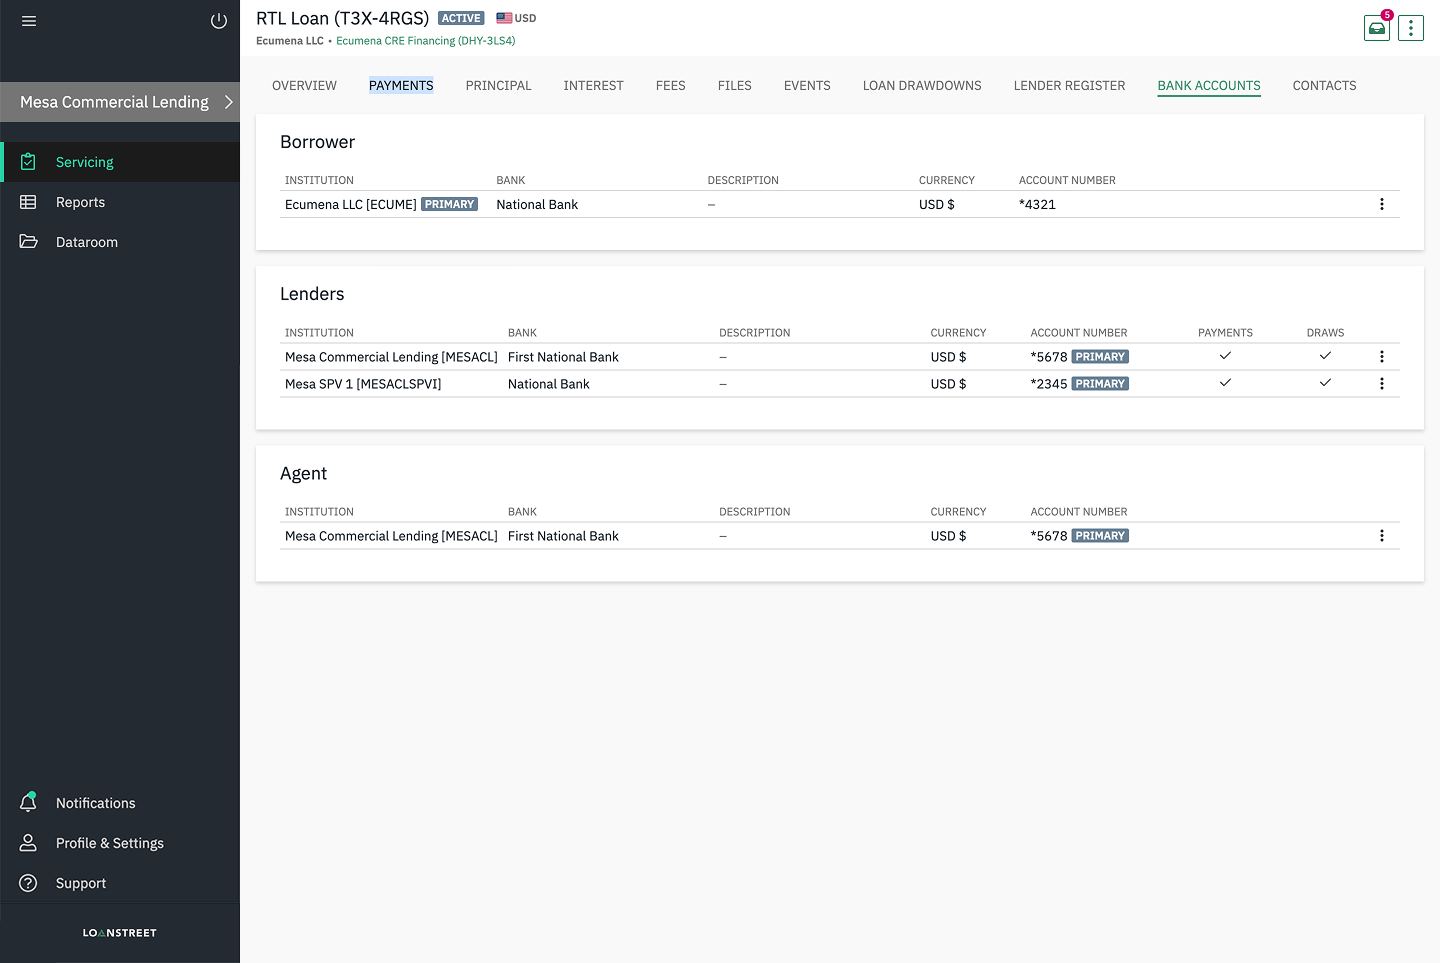Viewport: 1440px width, 963px height.
Task: Toggle Payments checkmark for Mesa SPV 1
Action: 1225,383
